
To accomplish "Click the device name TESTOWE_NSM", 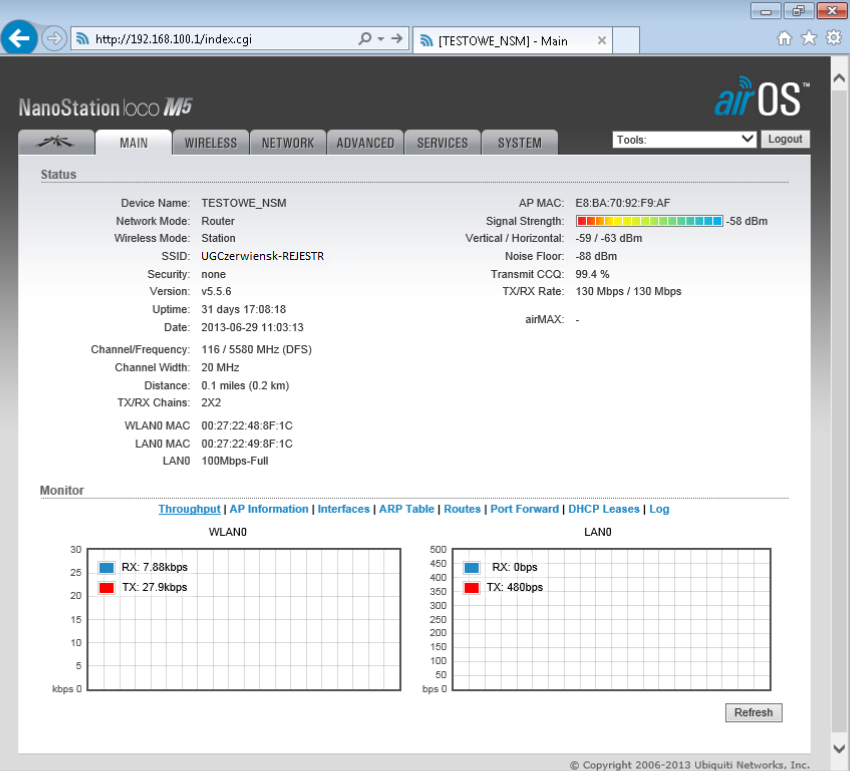I will pyautogui.click(x=244, y=203).
